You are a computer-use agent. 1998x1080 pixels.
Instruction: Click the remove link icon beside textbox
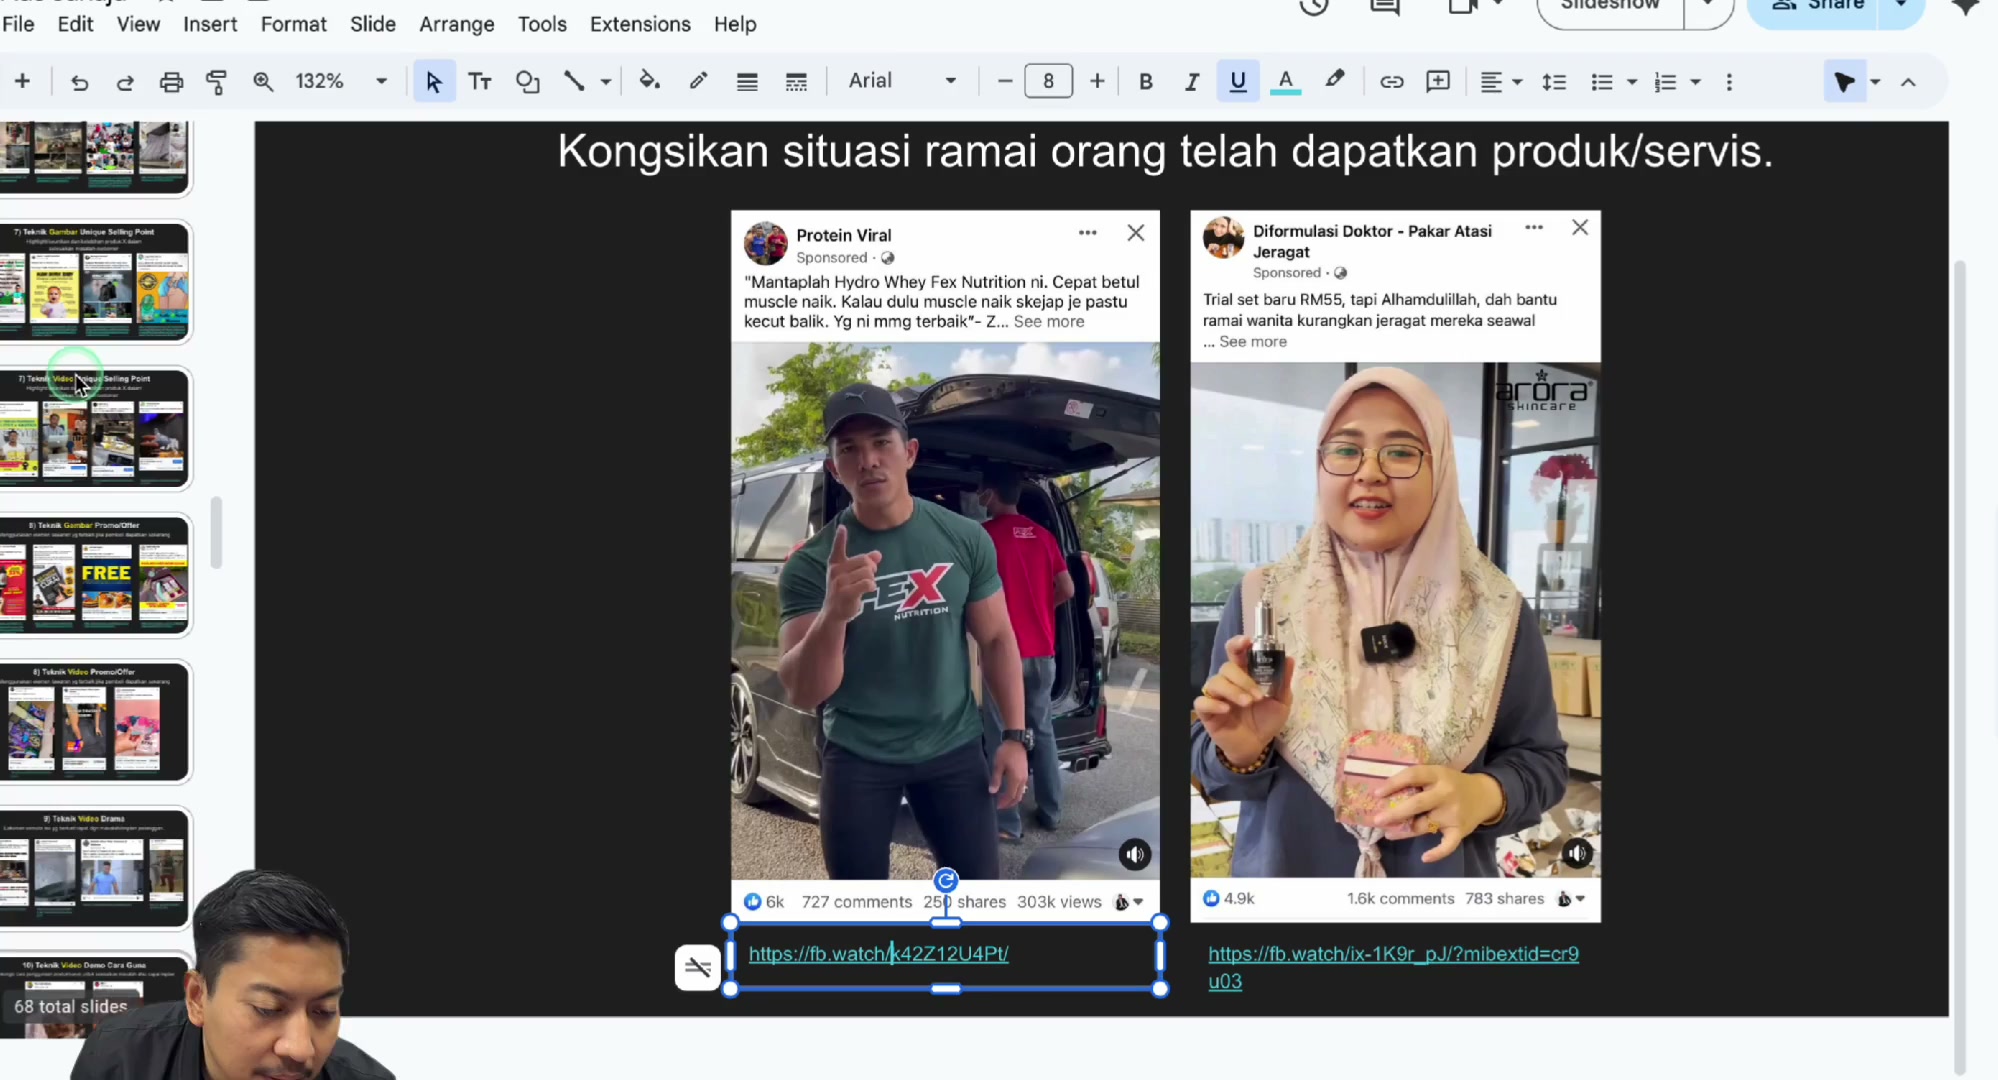(697, 967)
